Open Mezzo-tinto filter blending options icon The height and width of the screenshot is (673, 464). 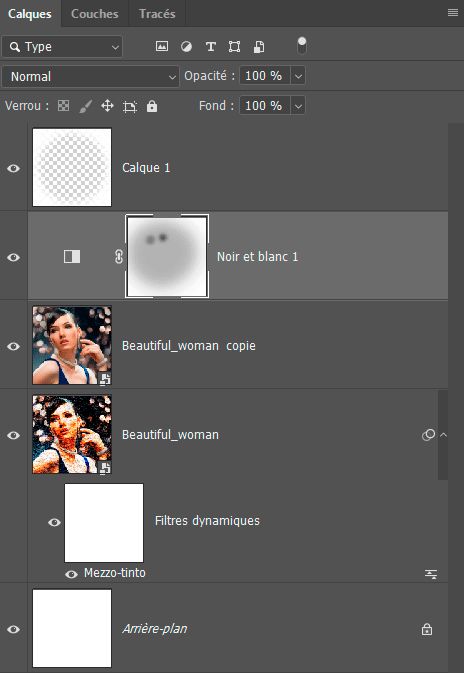pyautogui.click(x=431, y=574)
